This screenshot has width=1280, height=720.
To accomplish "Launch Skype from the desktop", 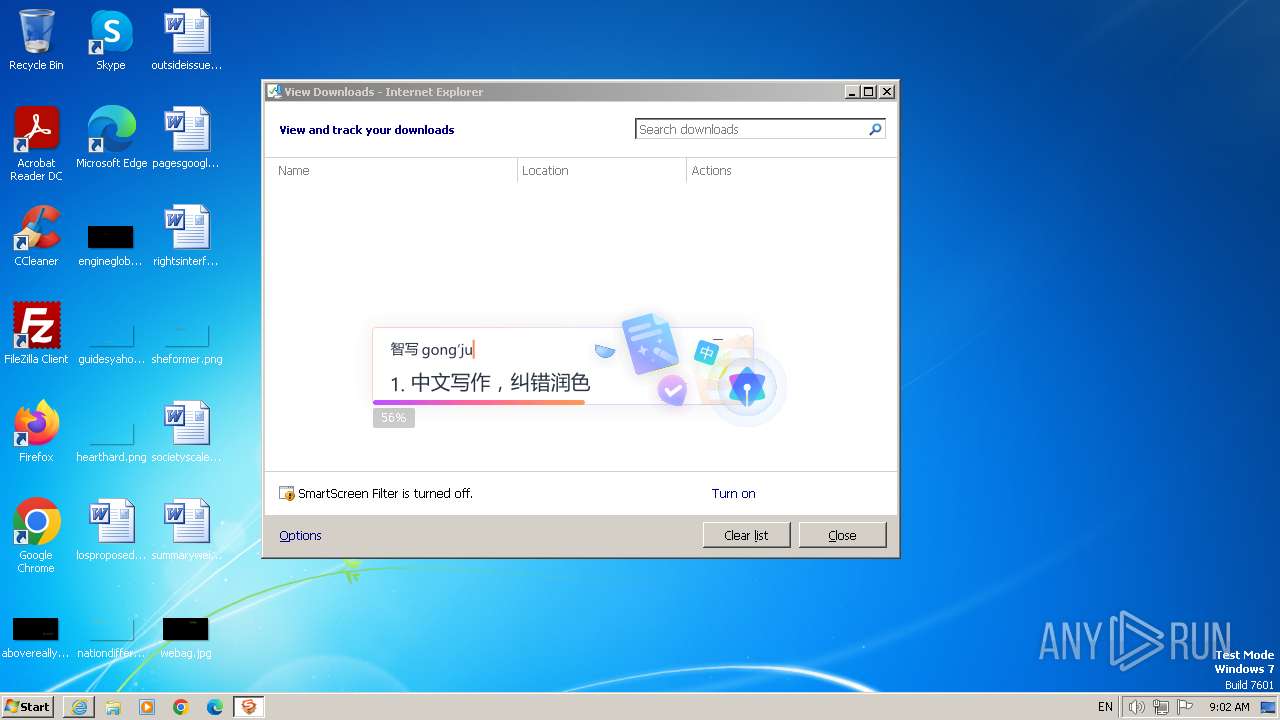I will [110, 40].
